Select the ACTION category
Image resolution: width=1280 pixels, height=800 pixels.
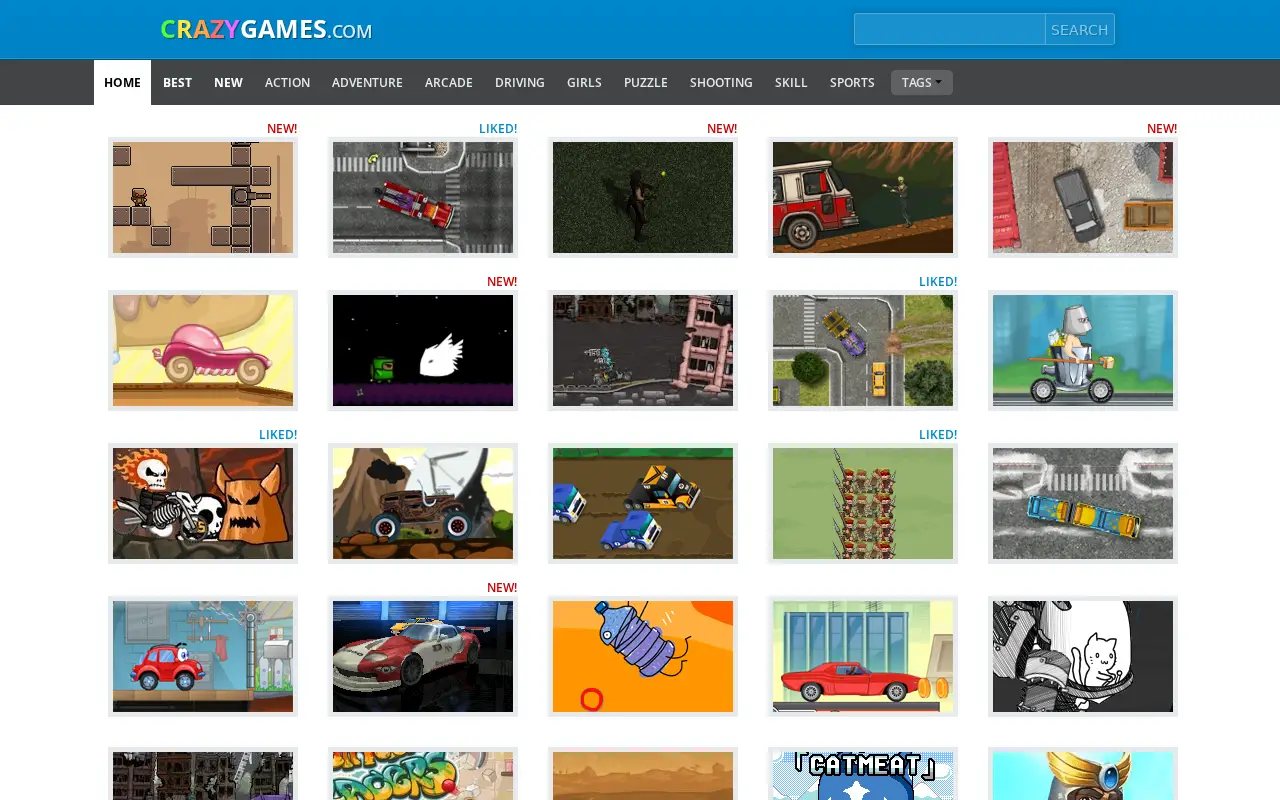287,82
